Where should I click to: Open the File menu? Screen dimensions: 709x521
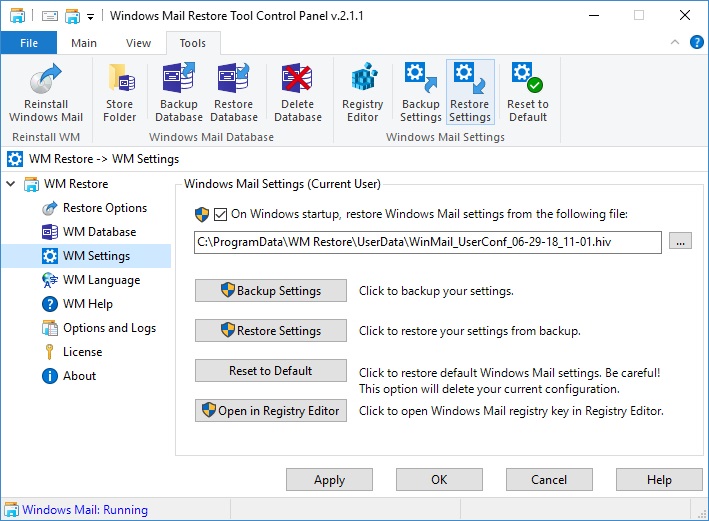tap(29, 43)
